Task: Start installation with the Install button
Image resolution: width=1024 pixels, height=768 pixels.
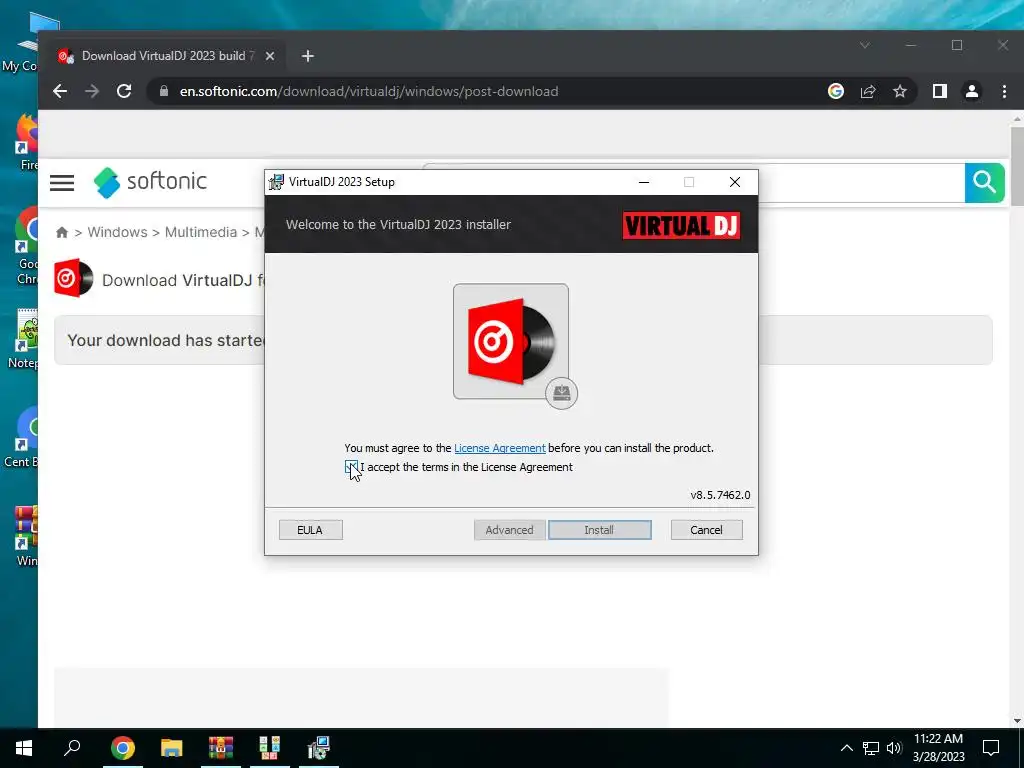Action: coord(600,530)
